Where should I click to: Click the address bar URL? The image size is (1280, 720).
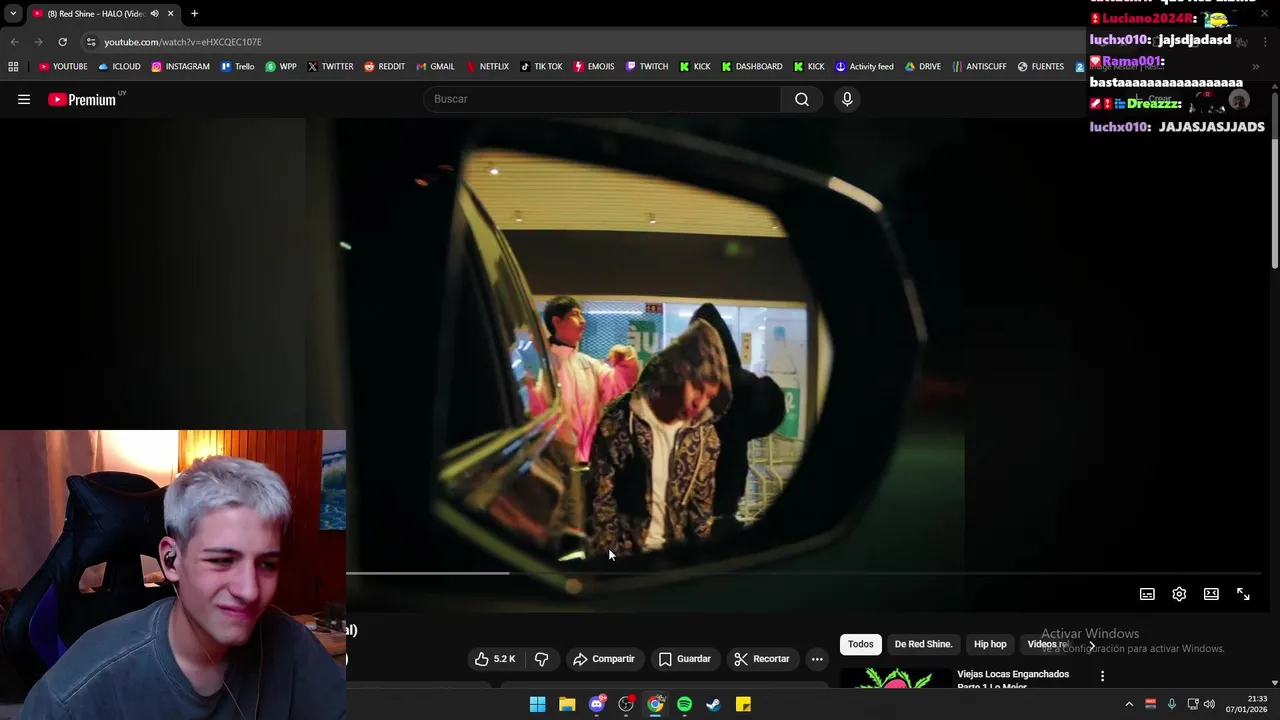[183, 42]
